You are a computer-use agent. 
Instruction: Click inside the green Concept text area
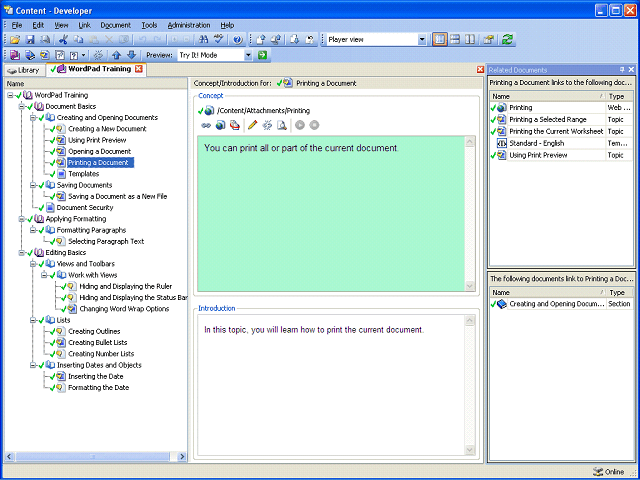tap(331, 213)
